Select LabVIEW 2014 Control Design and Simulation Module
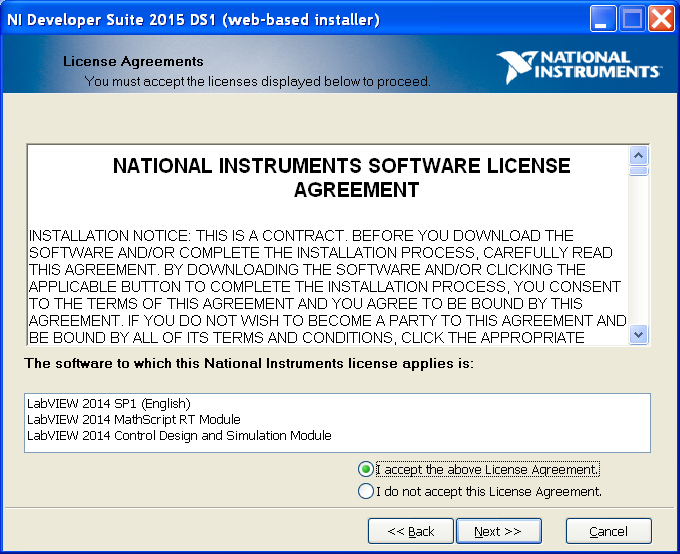Screen dimensions: 680x554 [x=179, y=436]
